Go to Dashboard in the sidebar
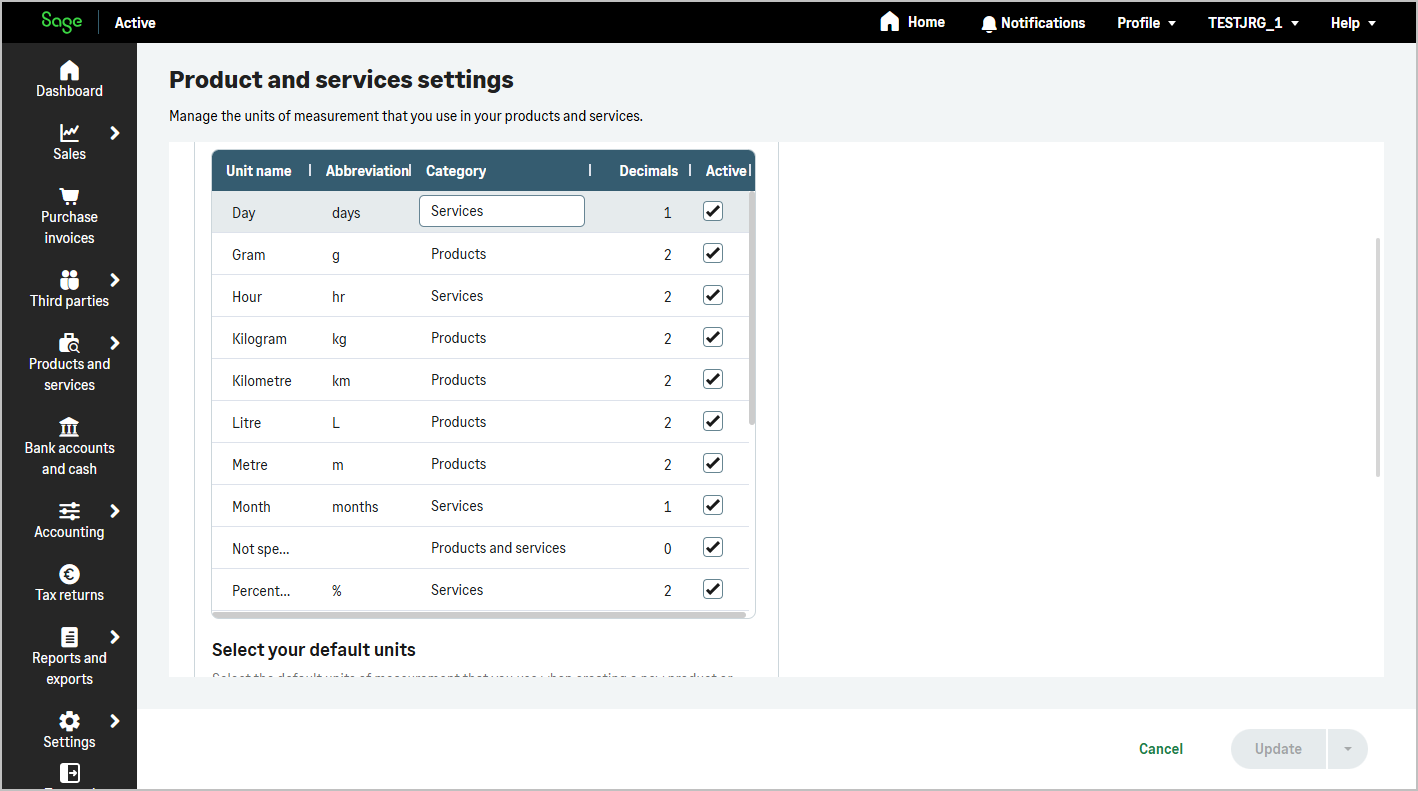The image size is (1418, 791). coord(69,79)
